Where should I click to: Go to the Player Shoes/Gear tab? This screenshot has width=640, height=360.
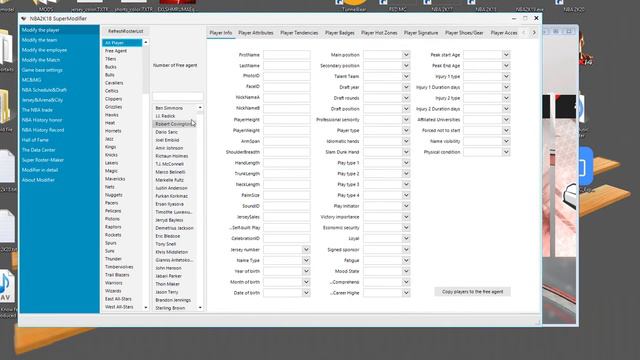click(x=464, y=33)
